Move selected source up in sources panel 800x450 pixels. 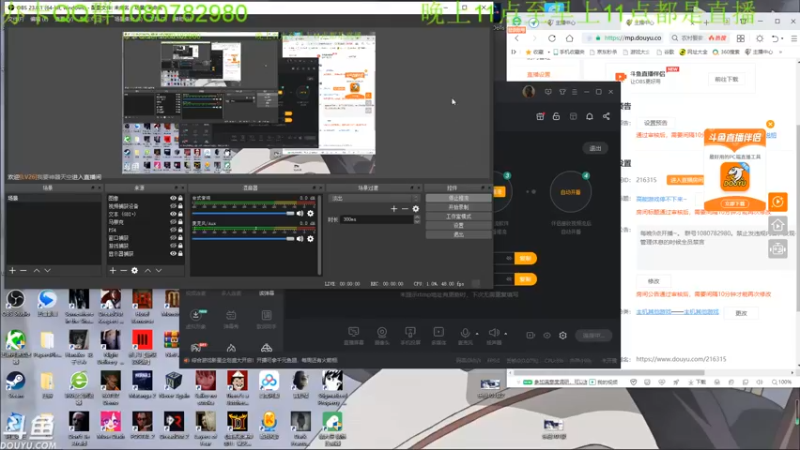[x=147, y=270]
